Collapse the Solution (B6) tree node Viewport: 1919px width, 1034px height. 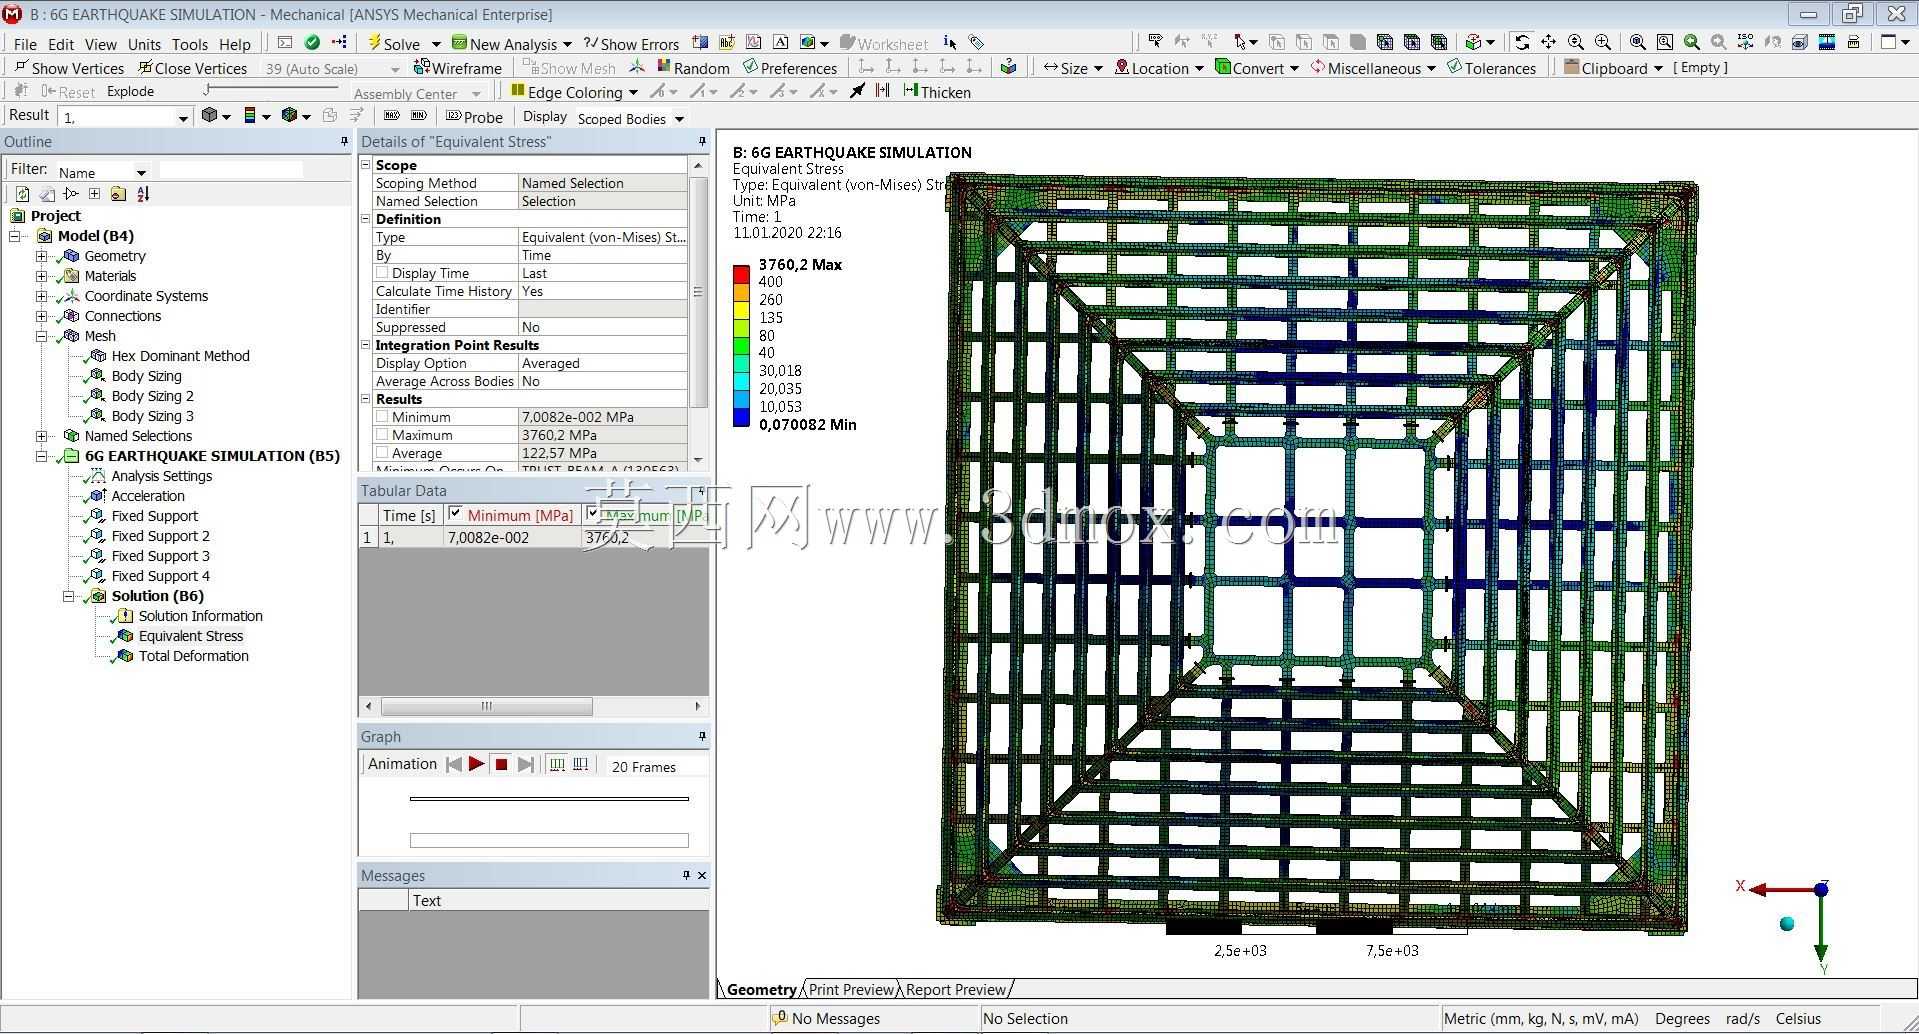tap(69, 596)
